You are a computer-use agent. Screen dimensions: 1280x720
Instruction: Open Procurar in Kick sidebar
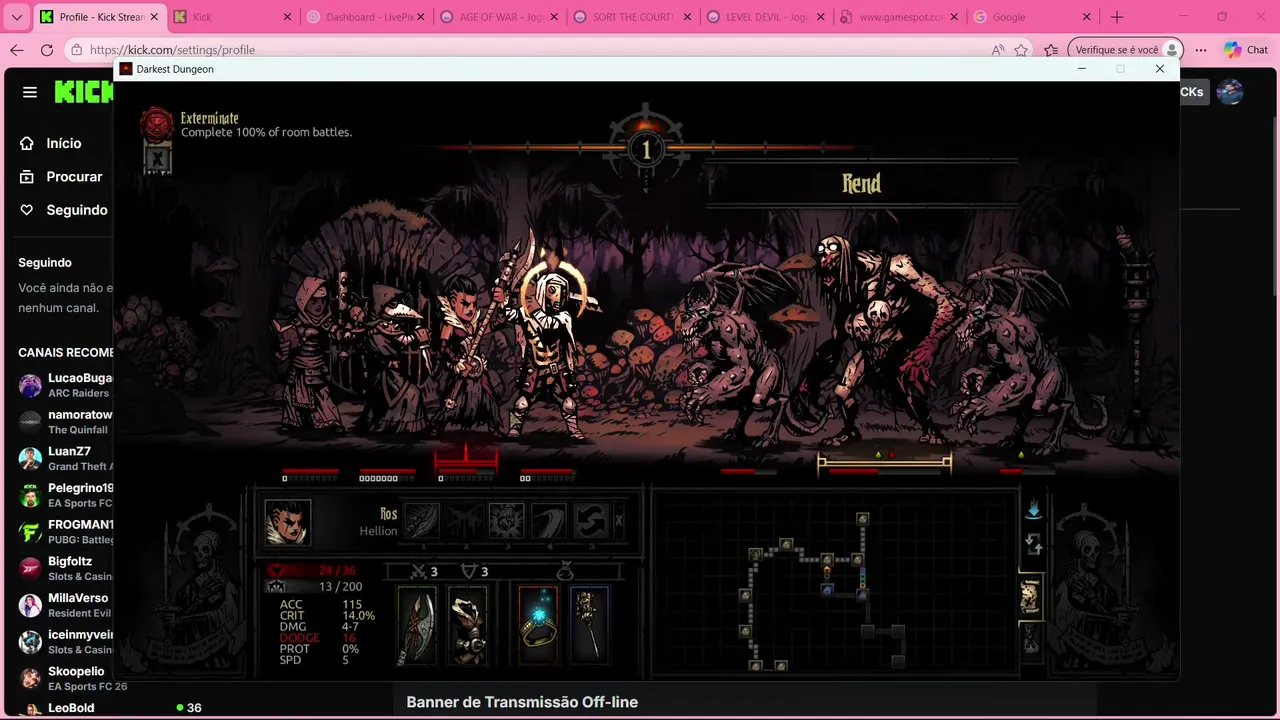(x=61, y=176)
